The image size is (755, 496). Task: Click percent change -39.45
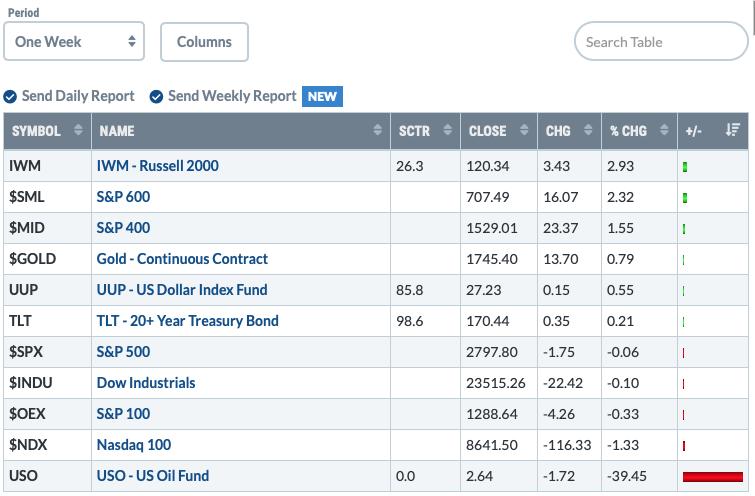pos(626,476)
